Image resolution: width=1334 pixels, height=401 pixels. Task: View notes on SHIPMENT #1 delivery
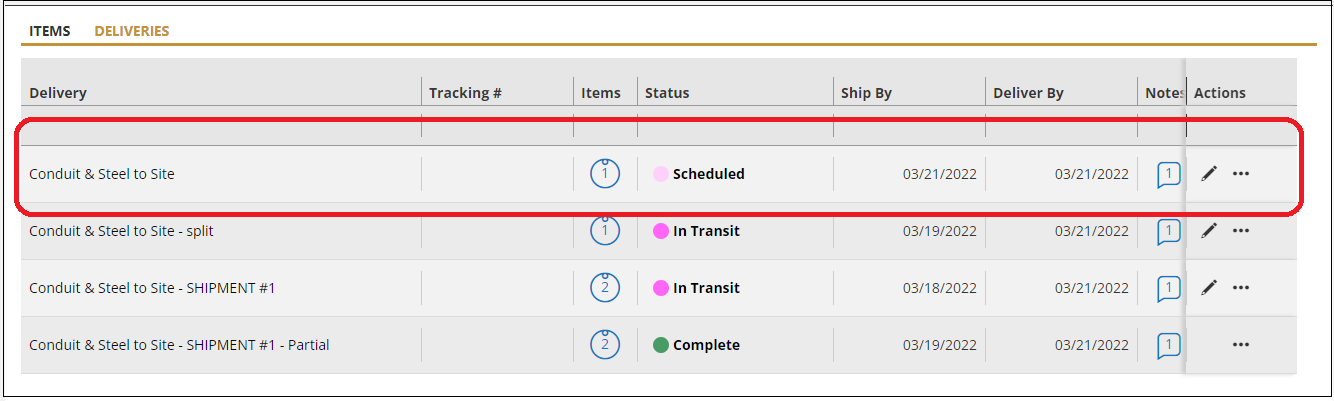[x=1168, y=289]
